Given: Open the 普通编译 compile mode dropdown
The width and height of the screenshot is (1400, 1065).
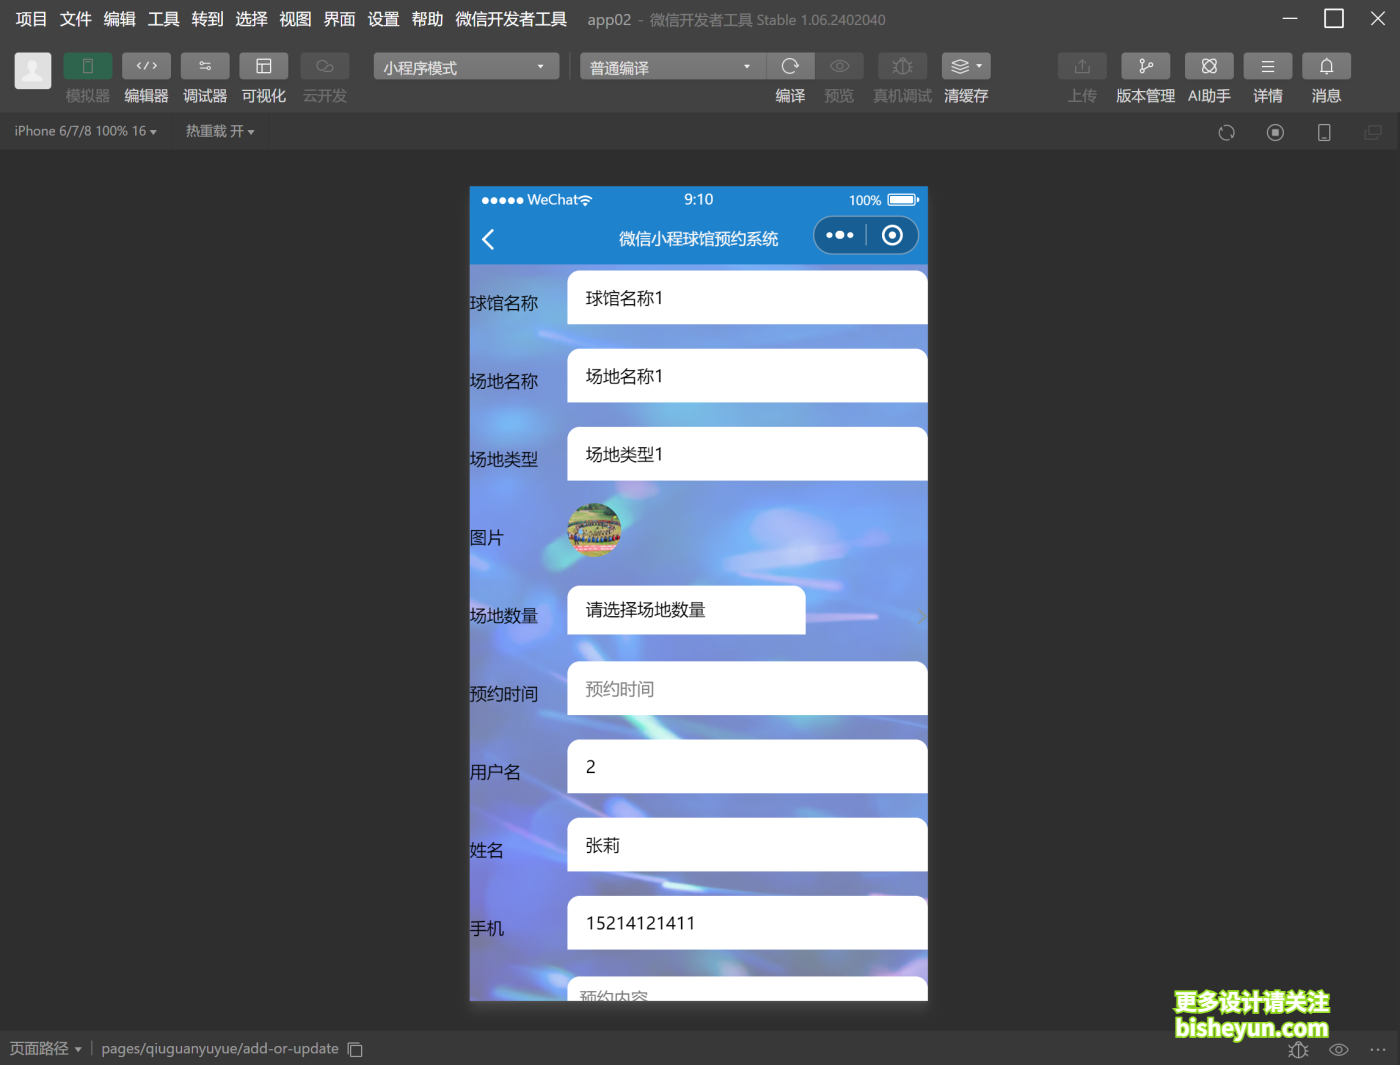Looking at the screenshot, I should [671, 66].
